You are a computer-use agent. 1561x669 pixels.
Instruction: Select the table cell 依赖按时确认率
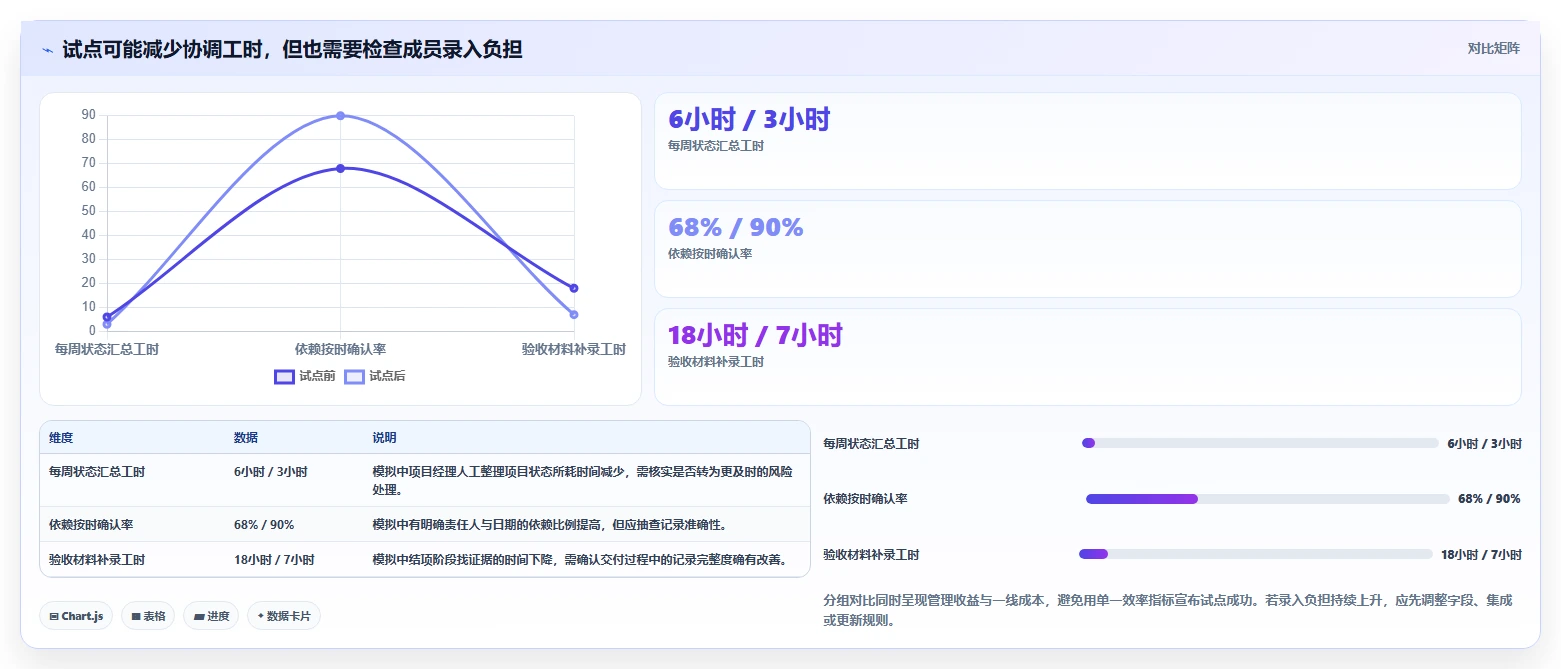(x=91, y=525)
